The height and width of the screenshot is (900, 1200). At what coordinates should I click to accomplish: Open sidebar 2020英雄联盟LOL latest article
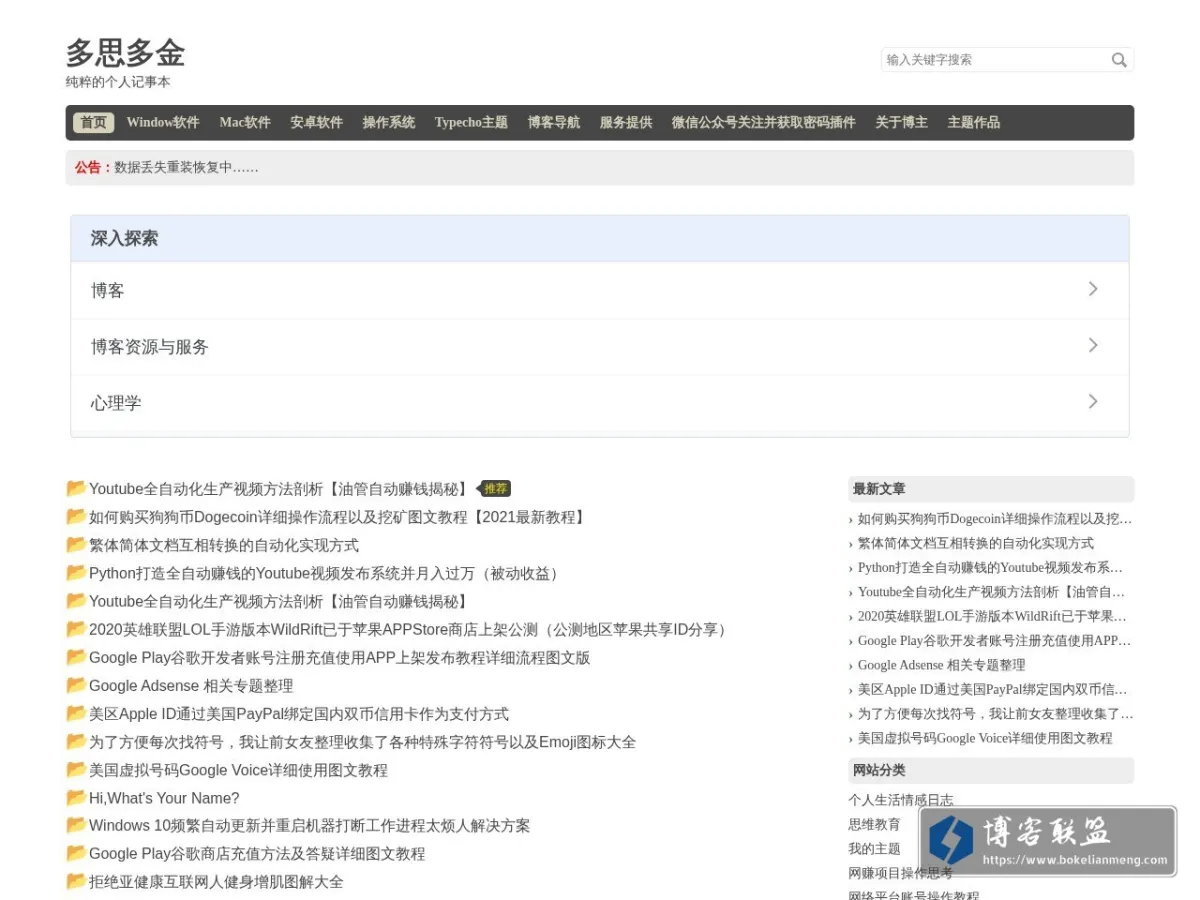pyautogui.click(x=992, y=616)
